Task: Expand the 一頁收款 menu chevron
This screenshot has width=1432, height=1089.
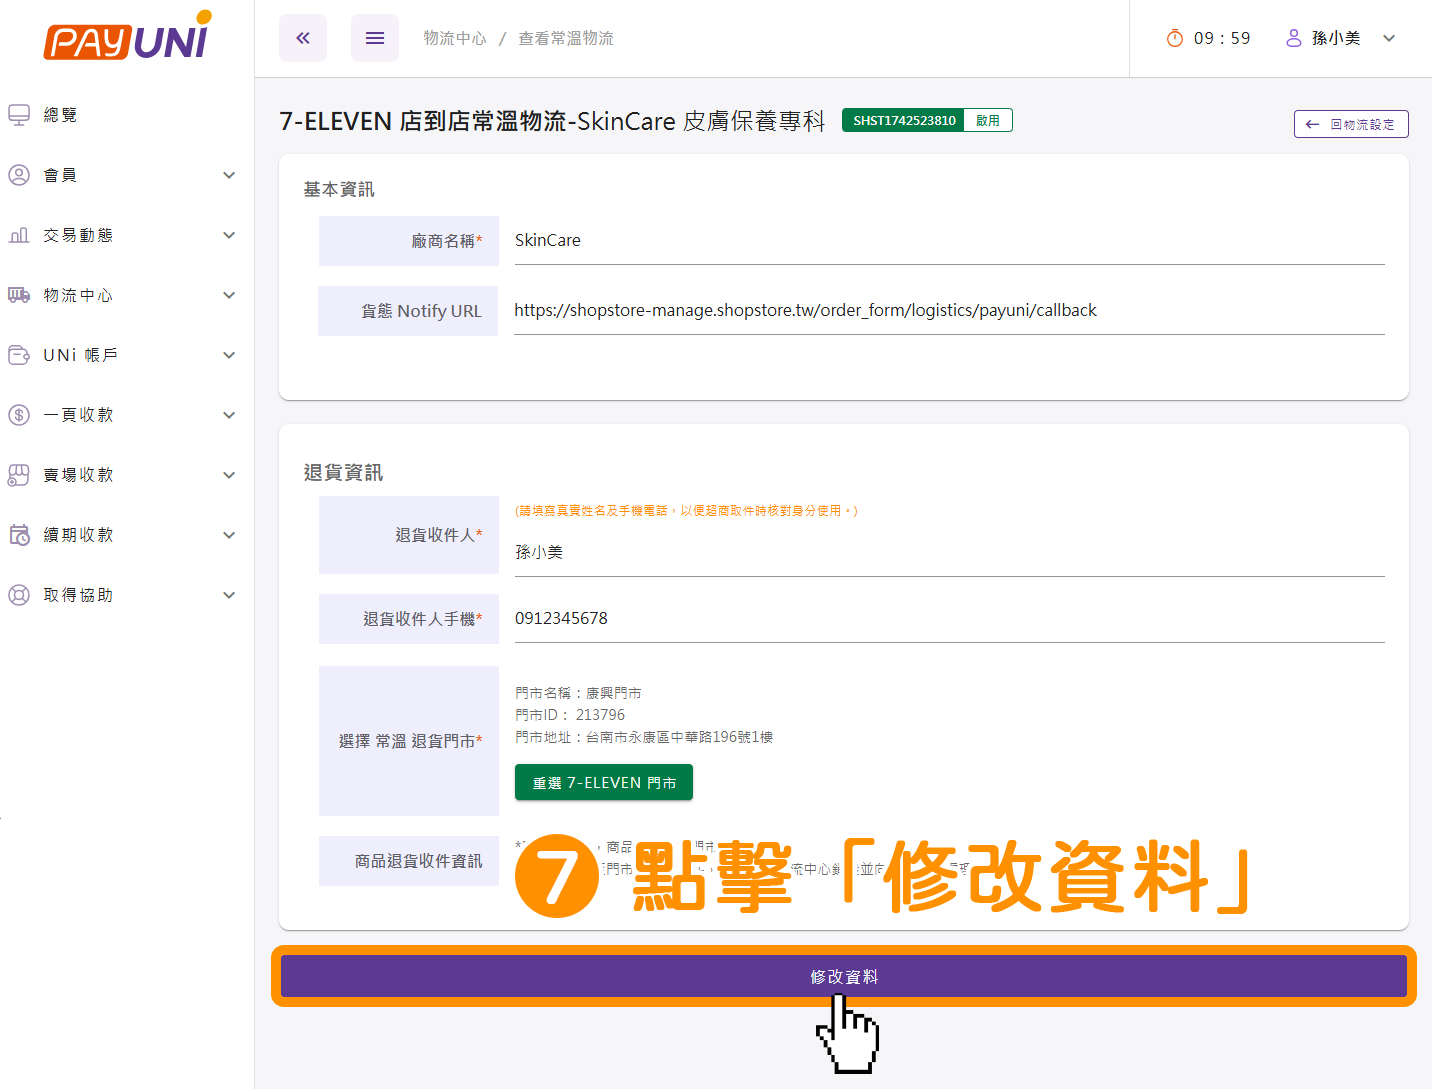Action: [229, 415]
